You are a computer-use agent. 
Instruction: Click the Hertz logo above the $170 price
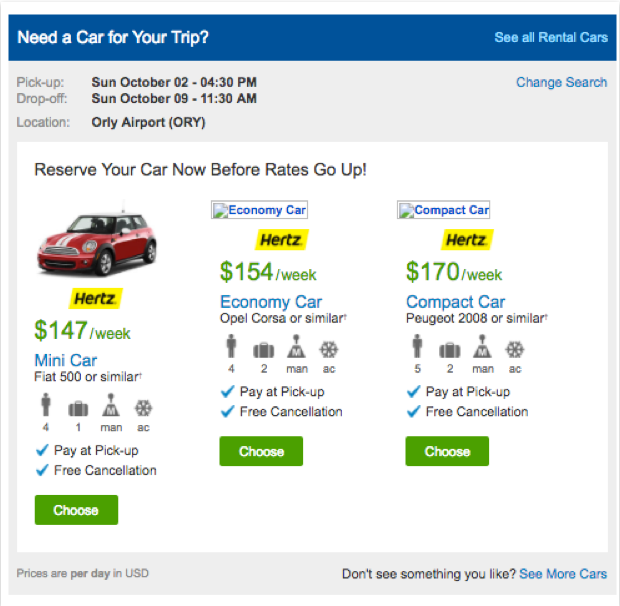[x=466, y=240]
